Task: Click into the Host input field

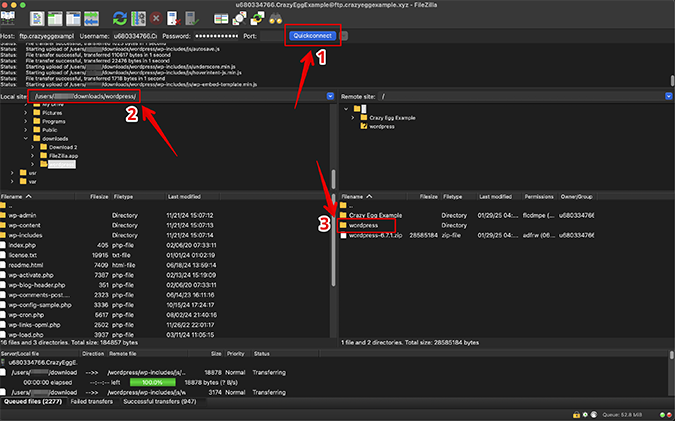Action: 46,36
